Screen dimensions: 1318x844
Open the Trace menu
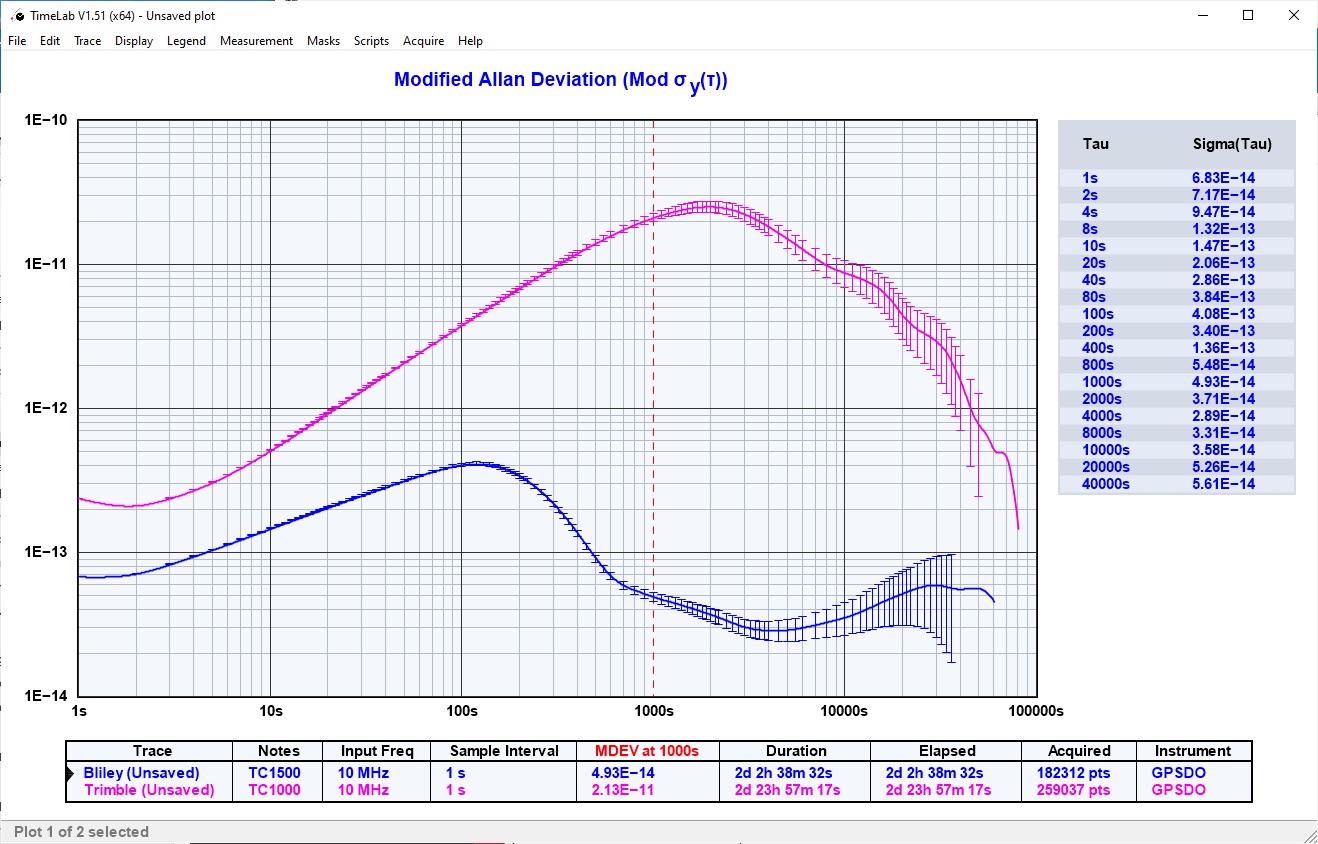coord(87,41)
